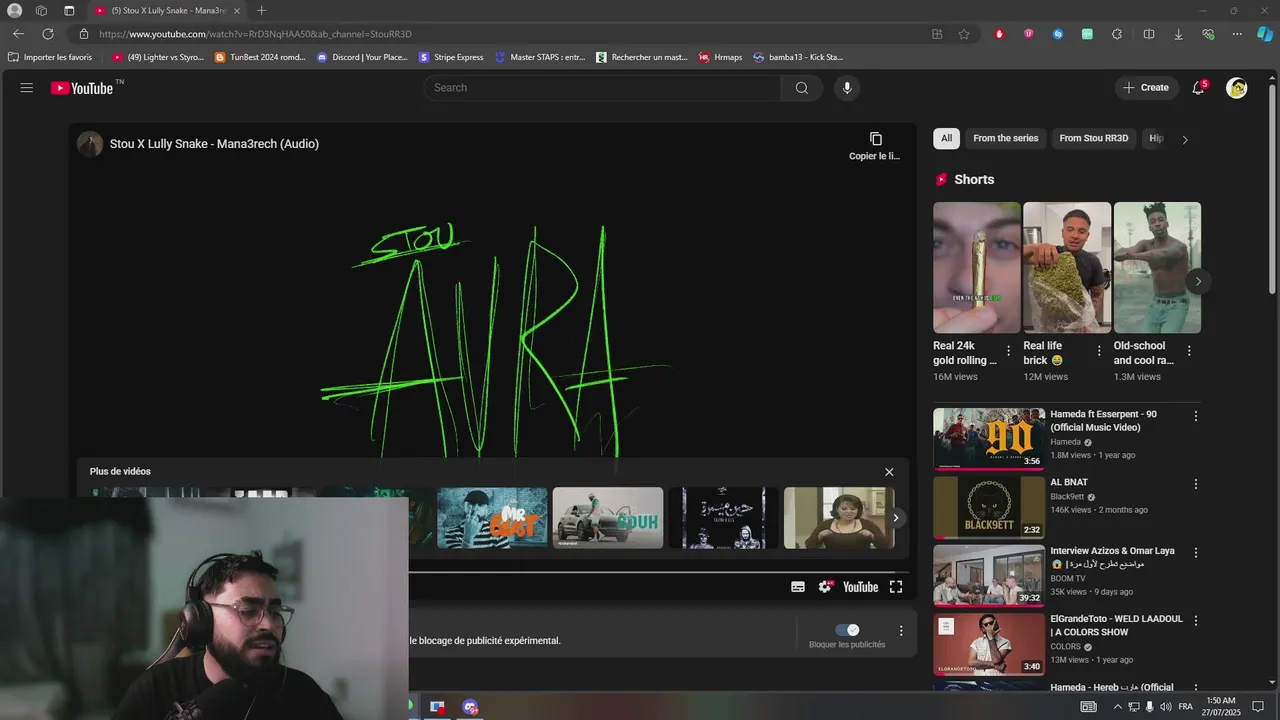1280x720 pixels.
Task: Open Hameda - 90 Official Music Video title
Action: 1103,420
